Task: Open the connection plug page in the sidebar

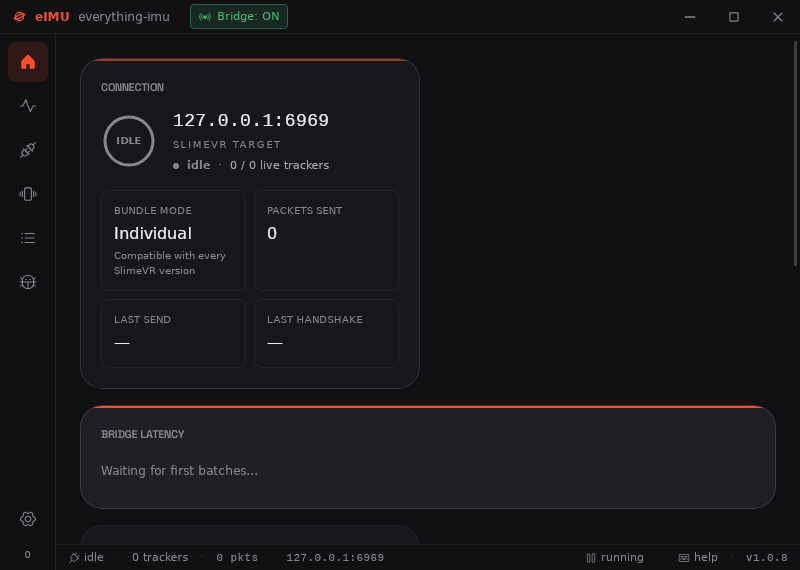Action: click(x=28, y=150)
